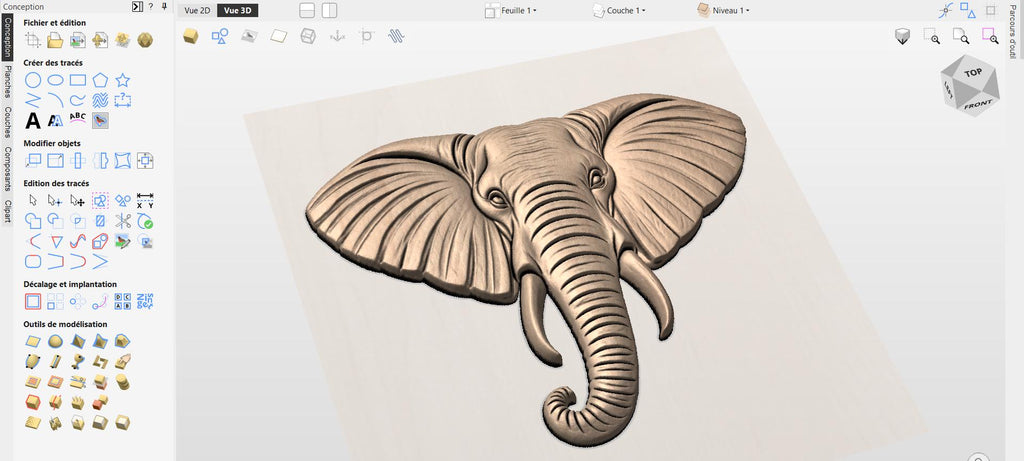This screenshot has height=461, width=1024.
Task: Open the Composants side tab
Action: (x=7, y=168)
